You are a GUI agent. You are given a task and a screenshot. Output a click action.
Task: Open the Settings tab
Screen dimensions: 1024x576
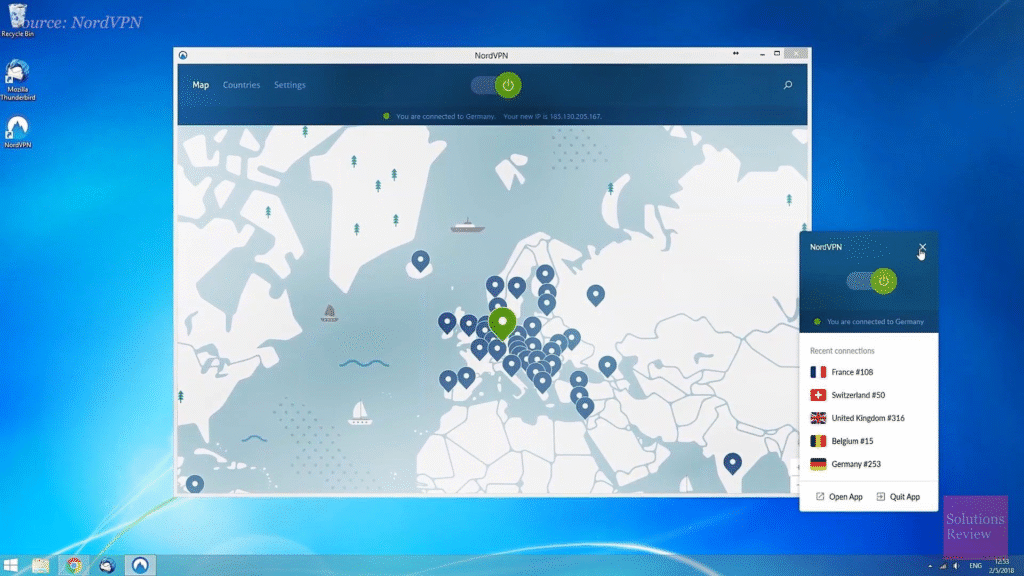coord(290,85)
